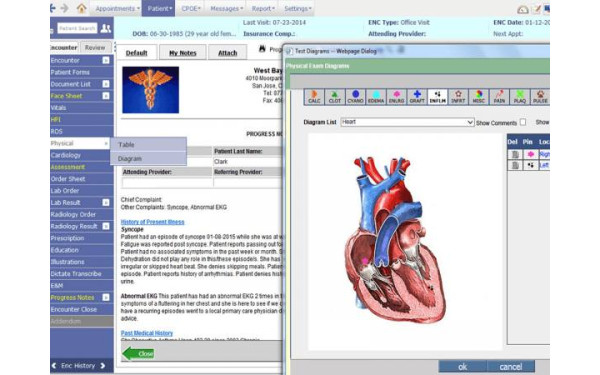
Task: Select the PAIN marker tool
Action: click(x=499, y=97)
